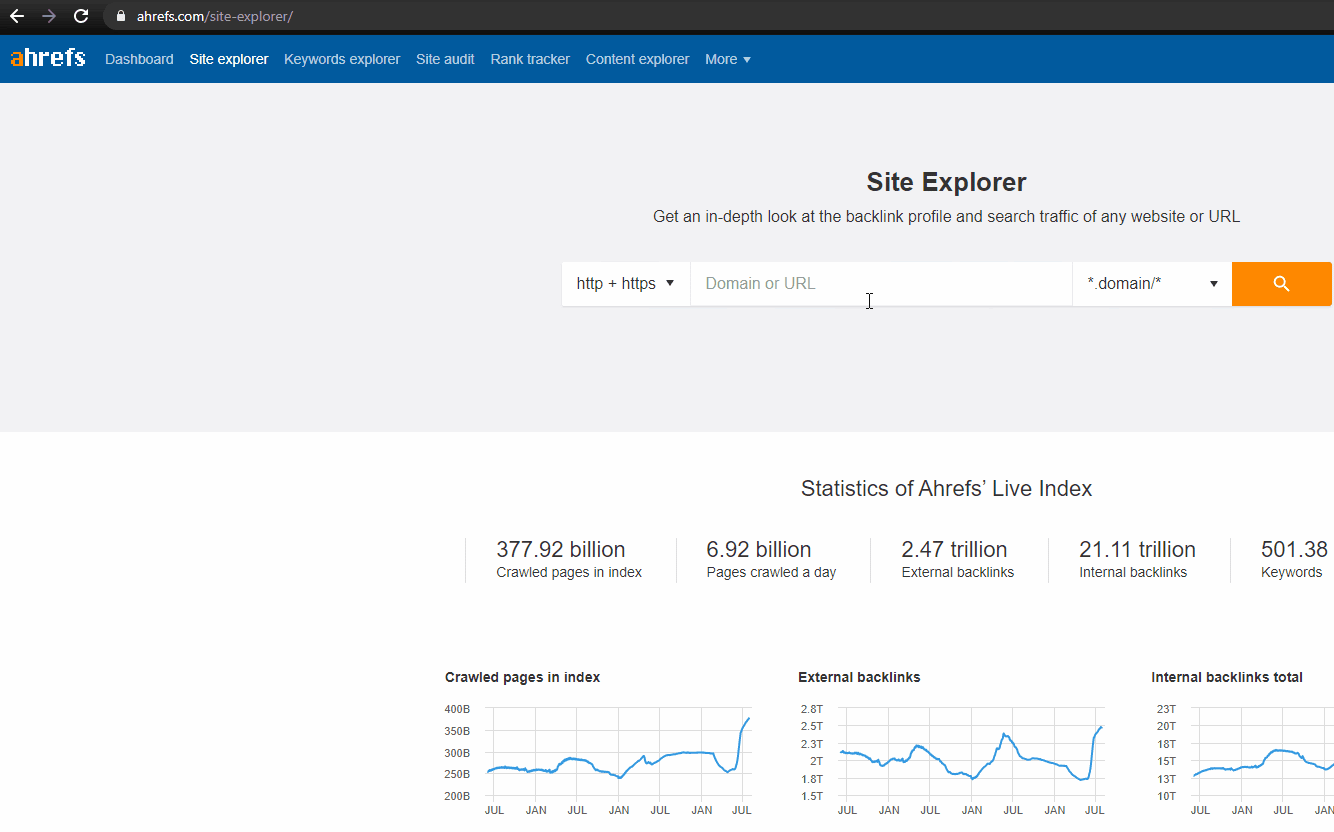Screen dimensions: 1334x832
Task: Click the orange search magnifier button
Action: coord(1281,284)
